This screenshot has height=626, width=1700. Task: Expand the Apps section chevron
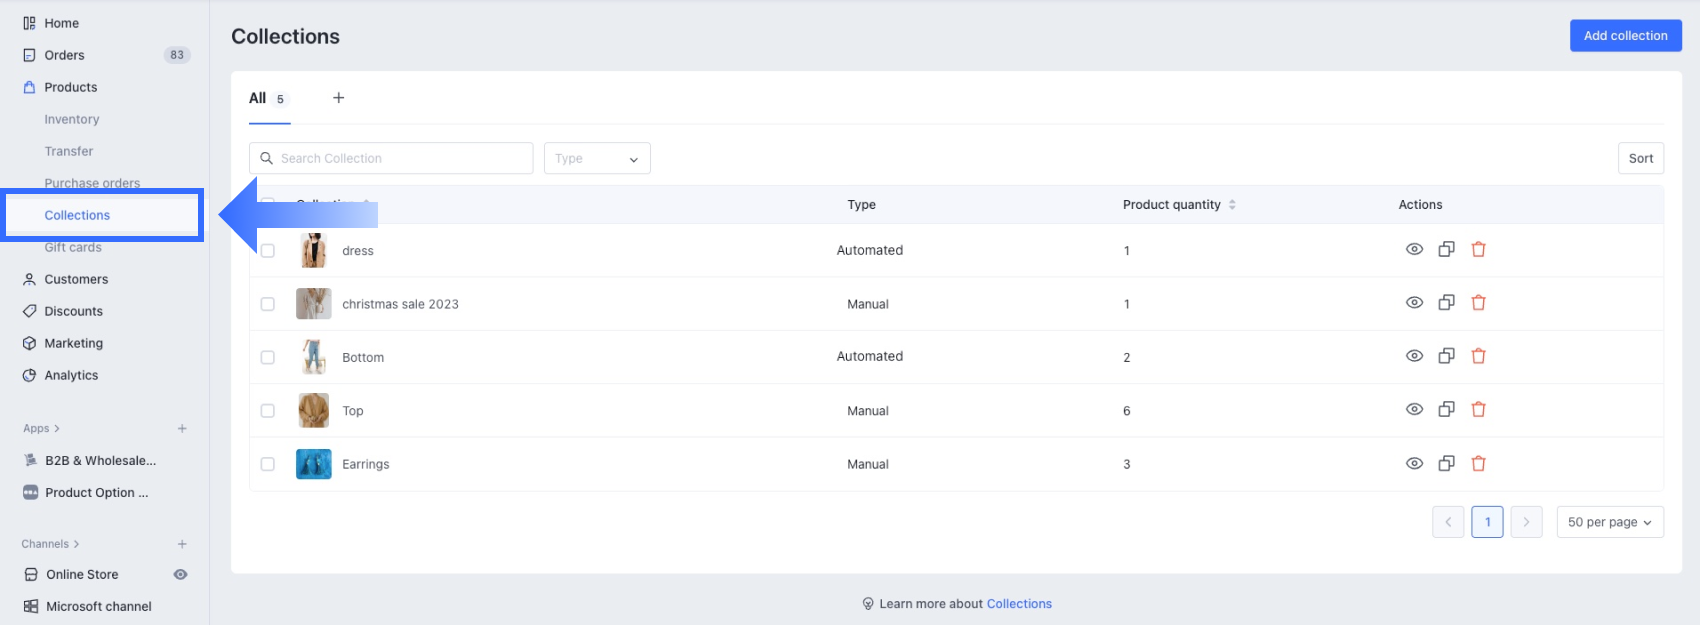[x=57, y=429]
